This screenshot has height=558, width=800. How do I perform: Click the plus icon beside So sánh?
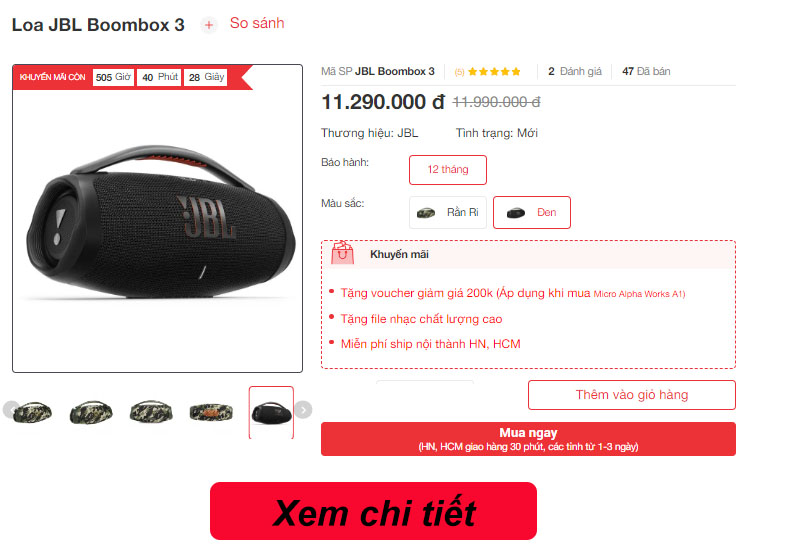click(x=208, y=24)
